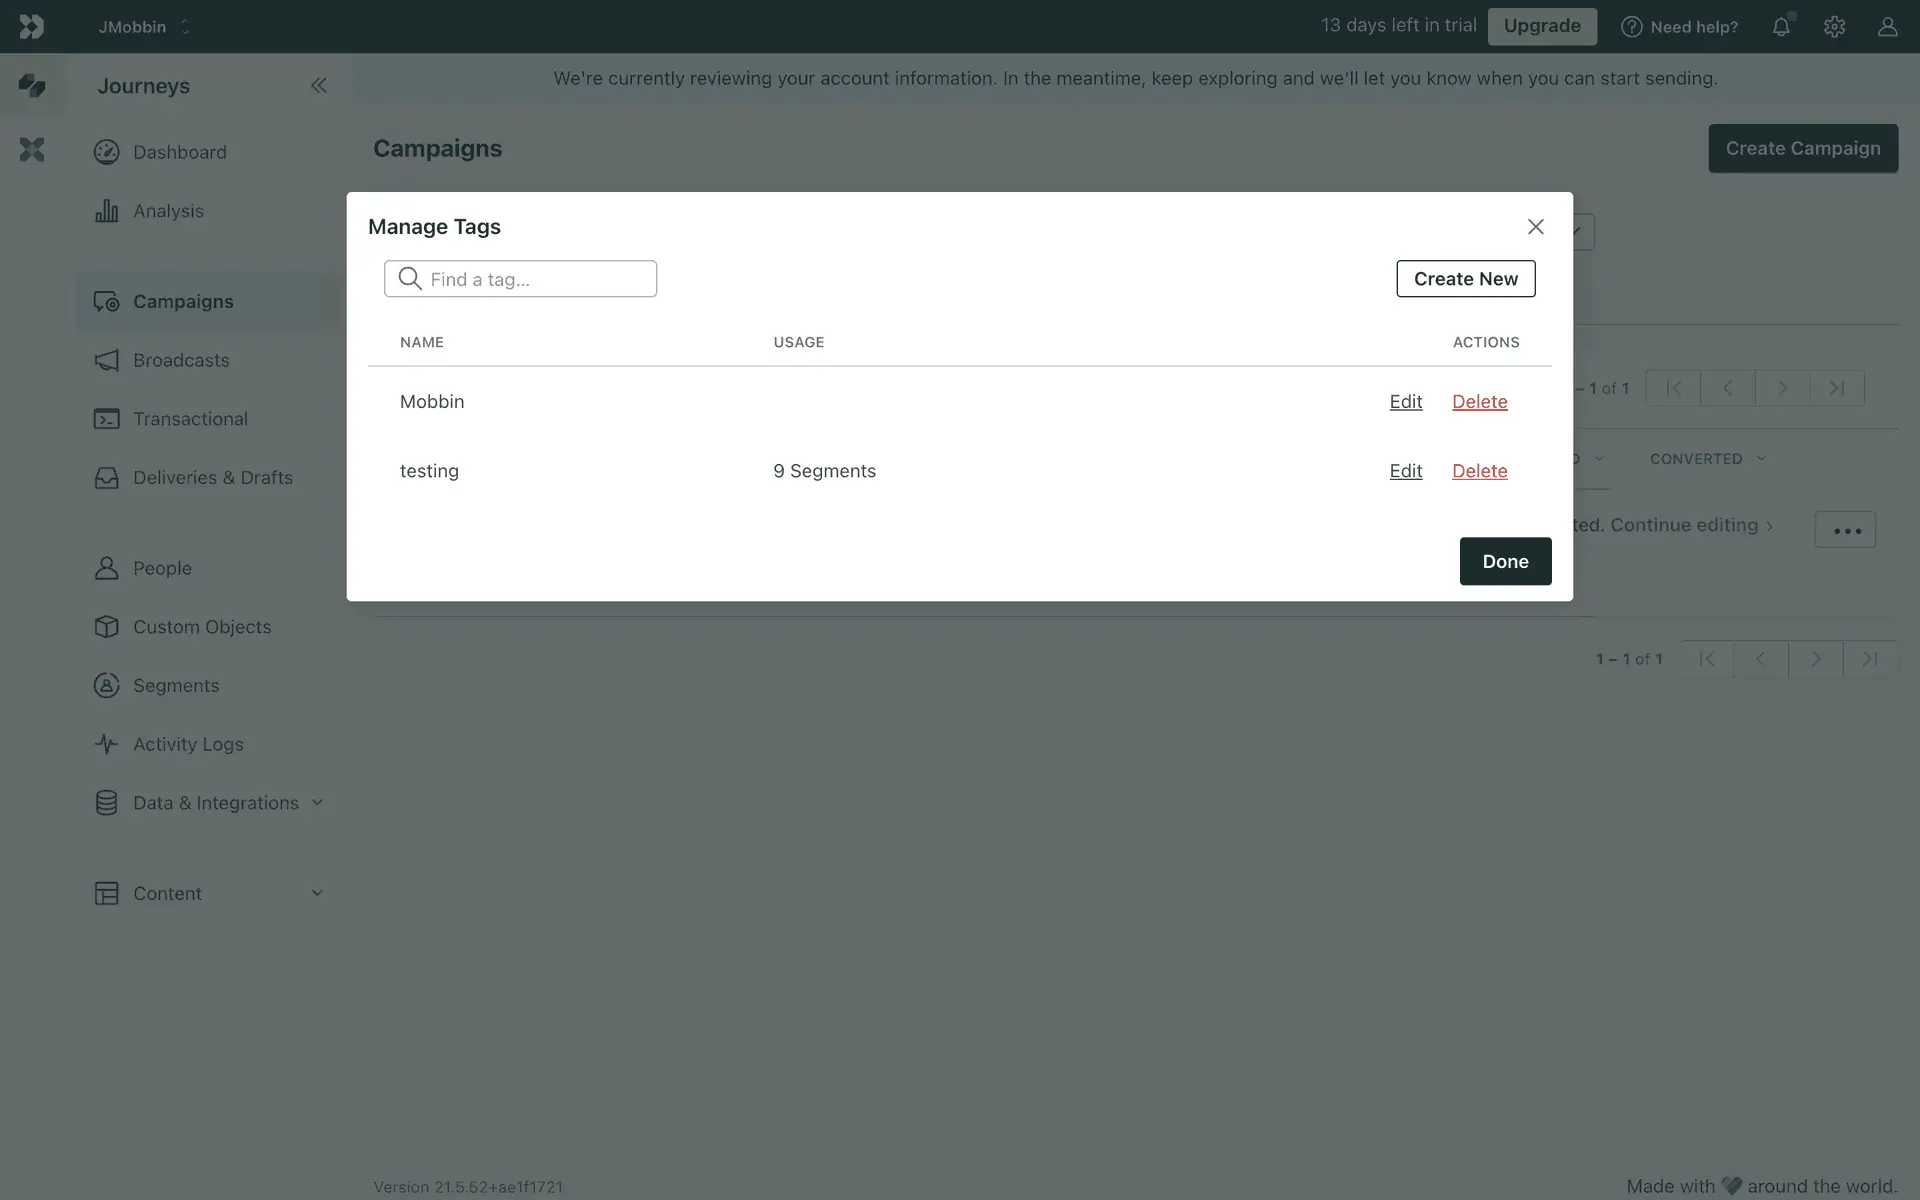Delete the testing tag
Viewport: 1920px width, 1200px height.
click(x=1479, y=471)
